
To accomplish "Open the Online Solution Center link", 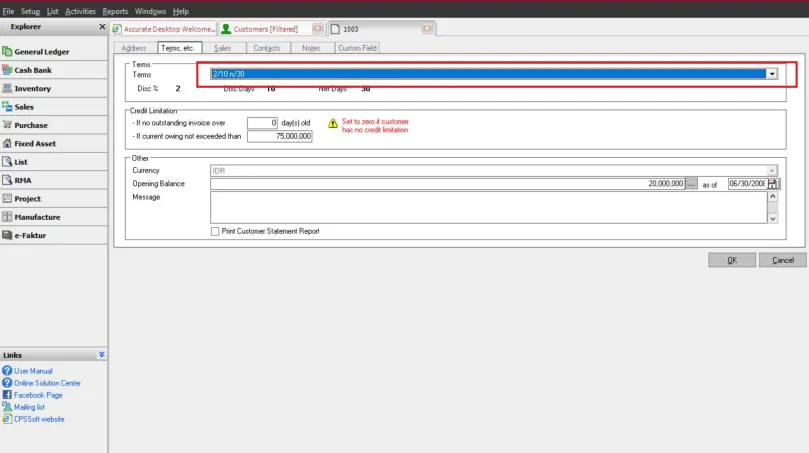I will (x=47, y=383).
